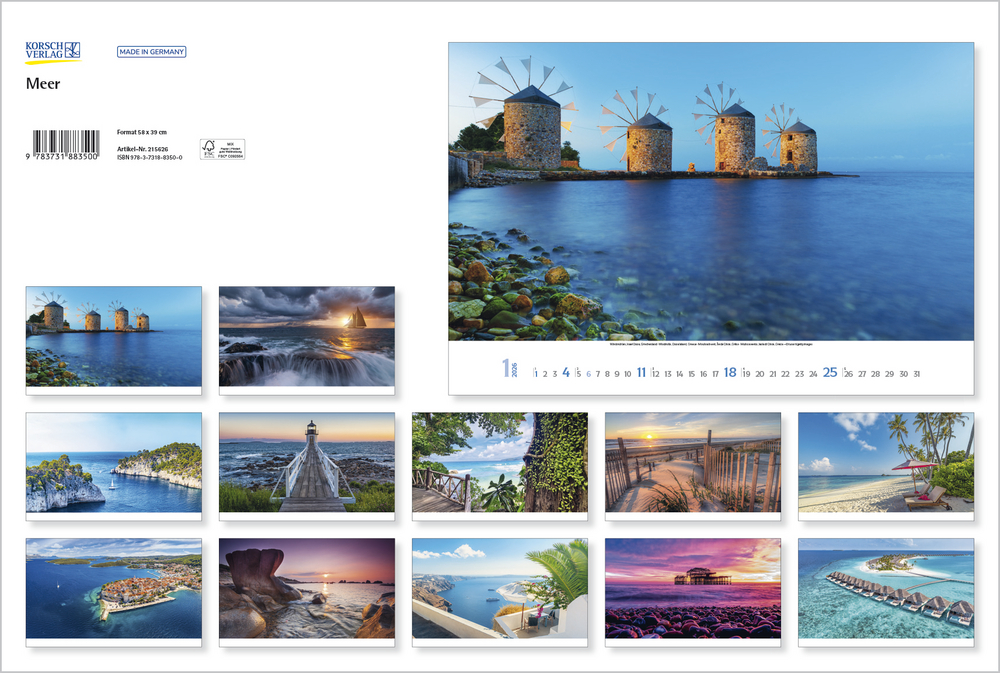Image resolution: width=1000 pixels, height=673 pixels.
Task: Click the ISBN number text
Action: (x=150, y=157)
